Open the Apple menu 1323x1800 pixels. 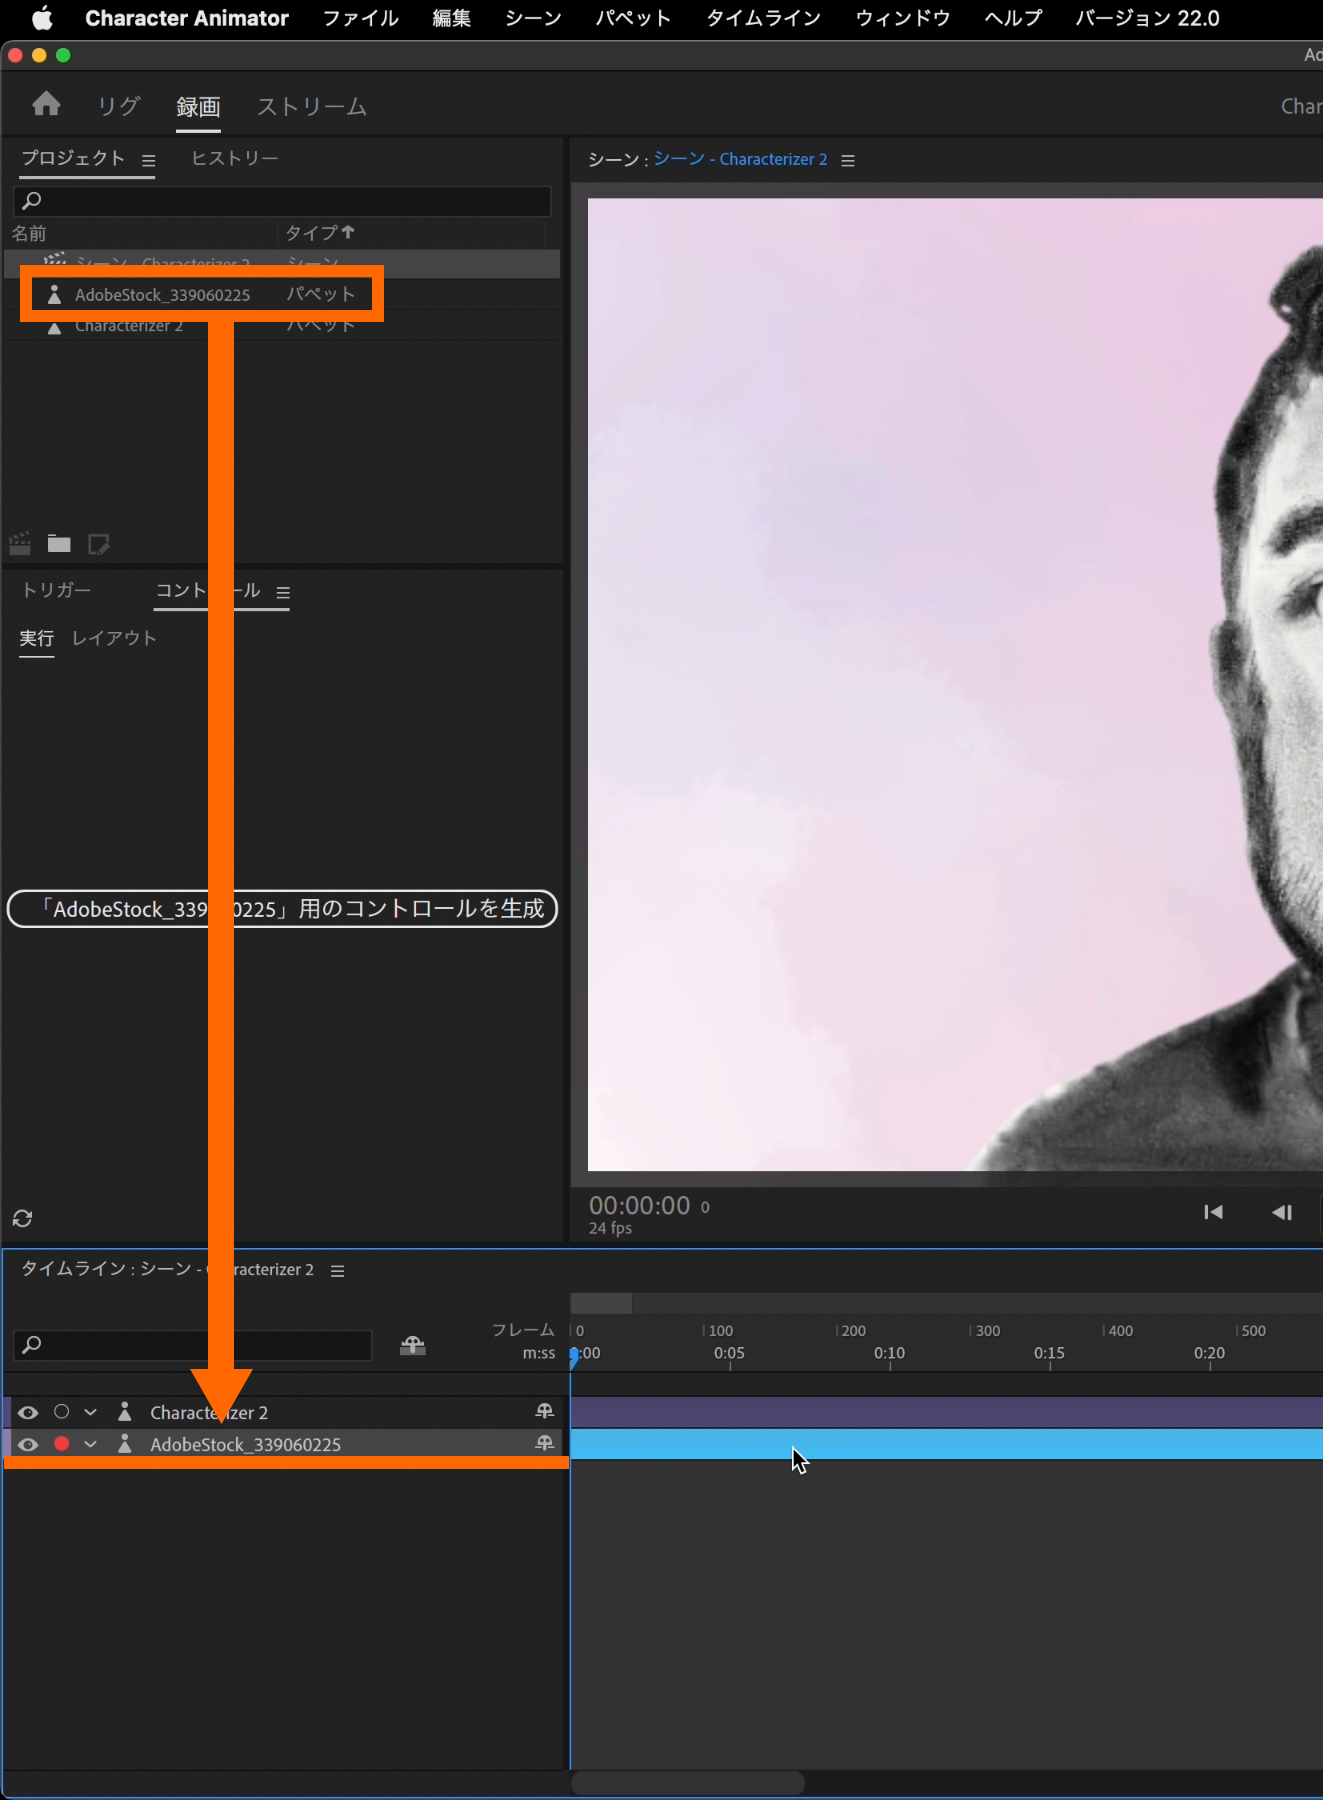[x=41, y=18]
